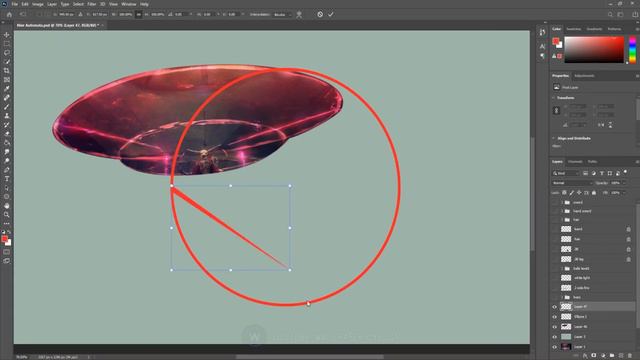Screen dimensions: 640x360
Task: Switch to the Channels tab
Action: point(575,162)
